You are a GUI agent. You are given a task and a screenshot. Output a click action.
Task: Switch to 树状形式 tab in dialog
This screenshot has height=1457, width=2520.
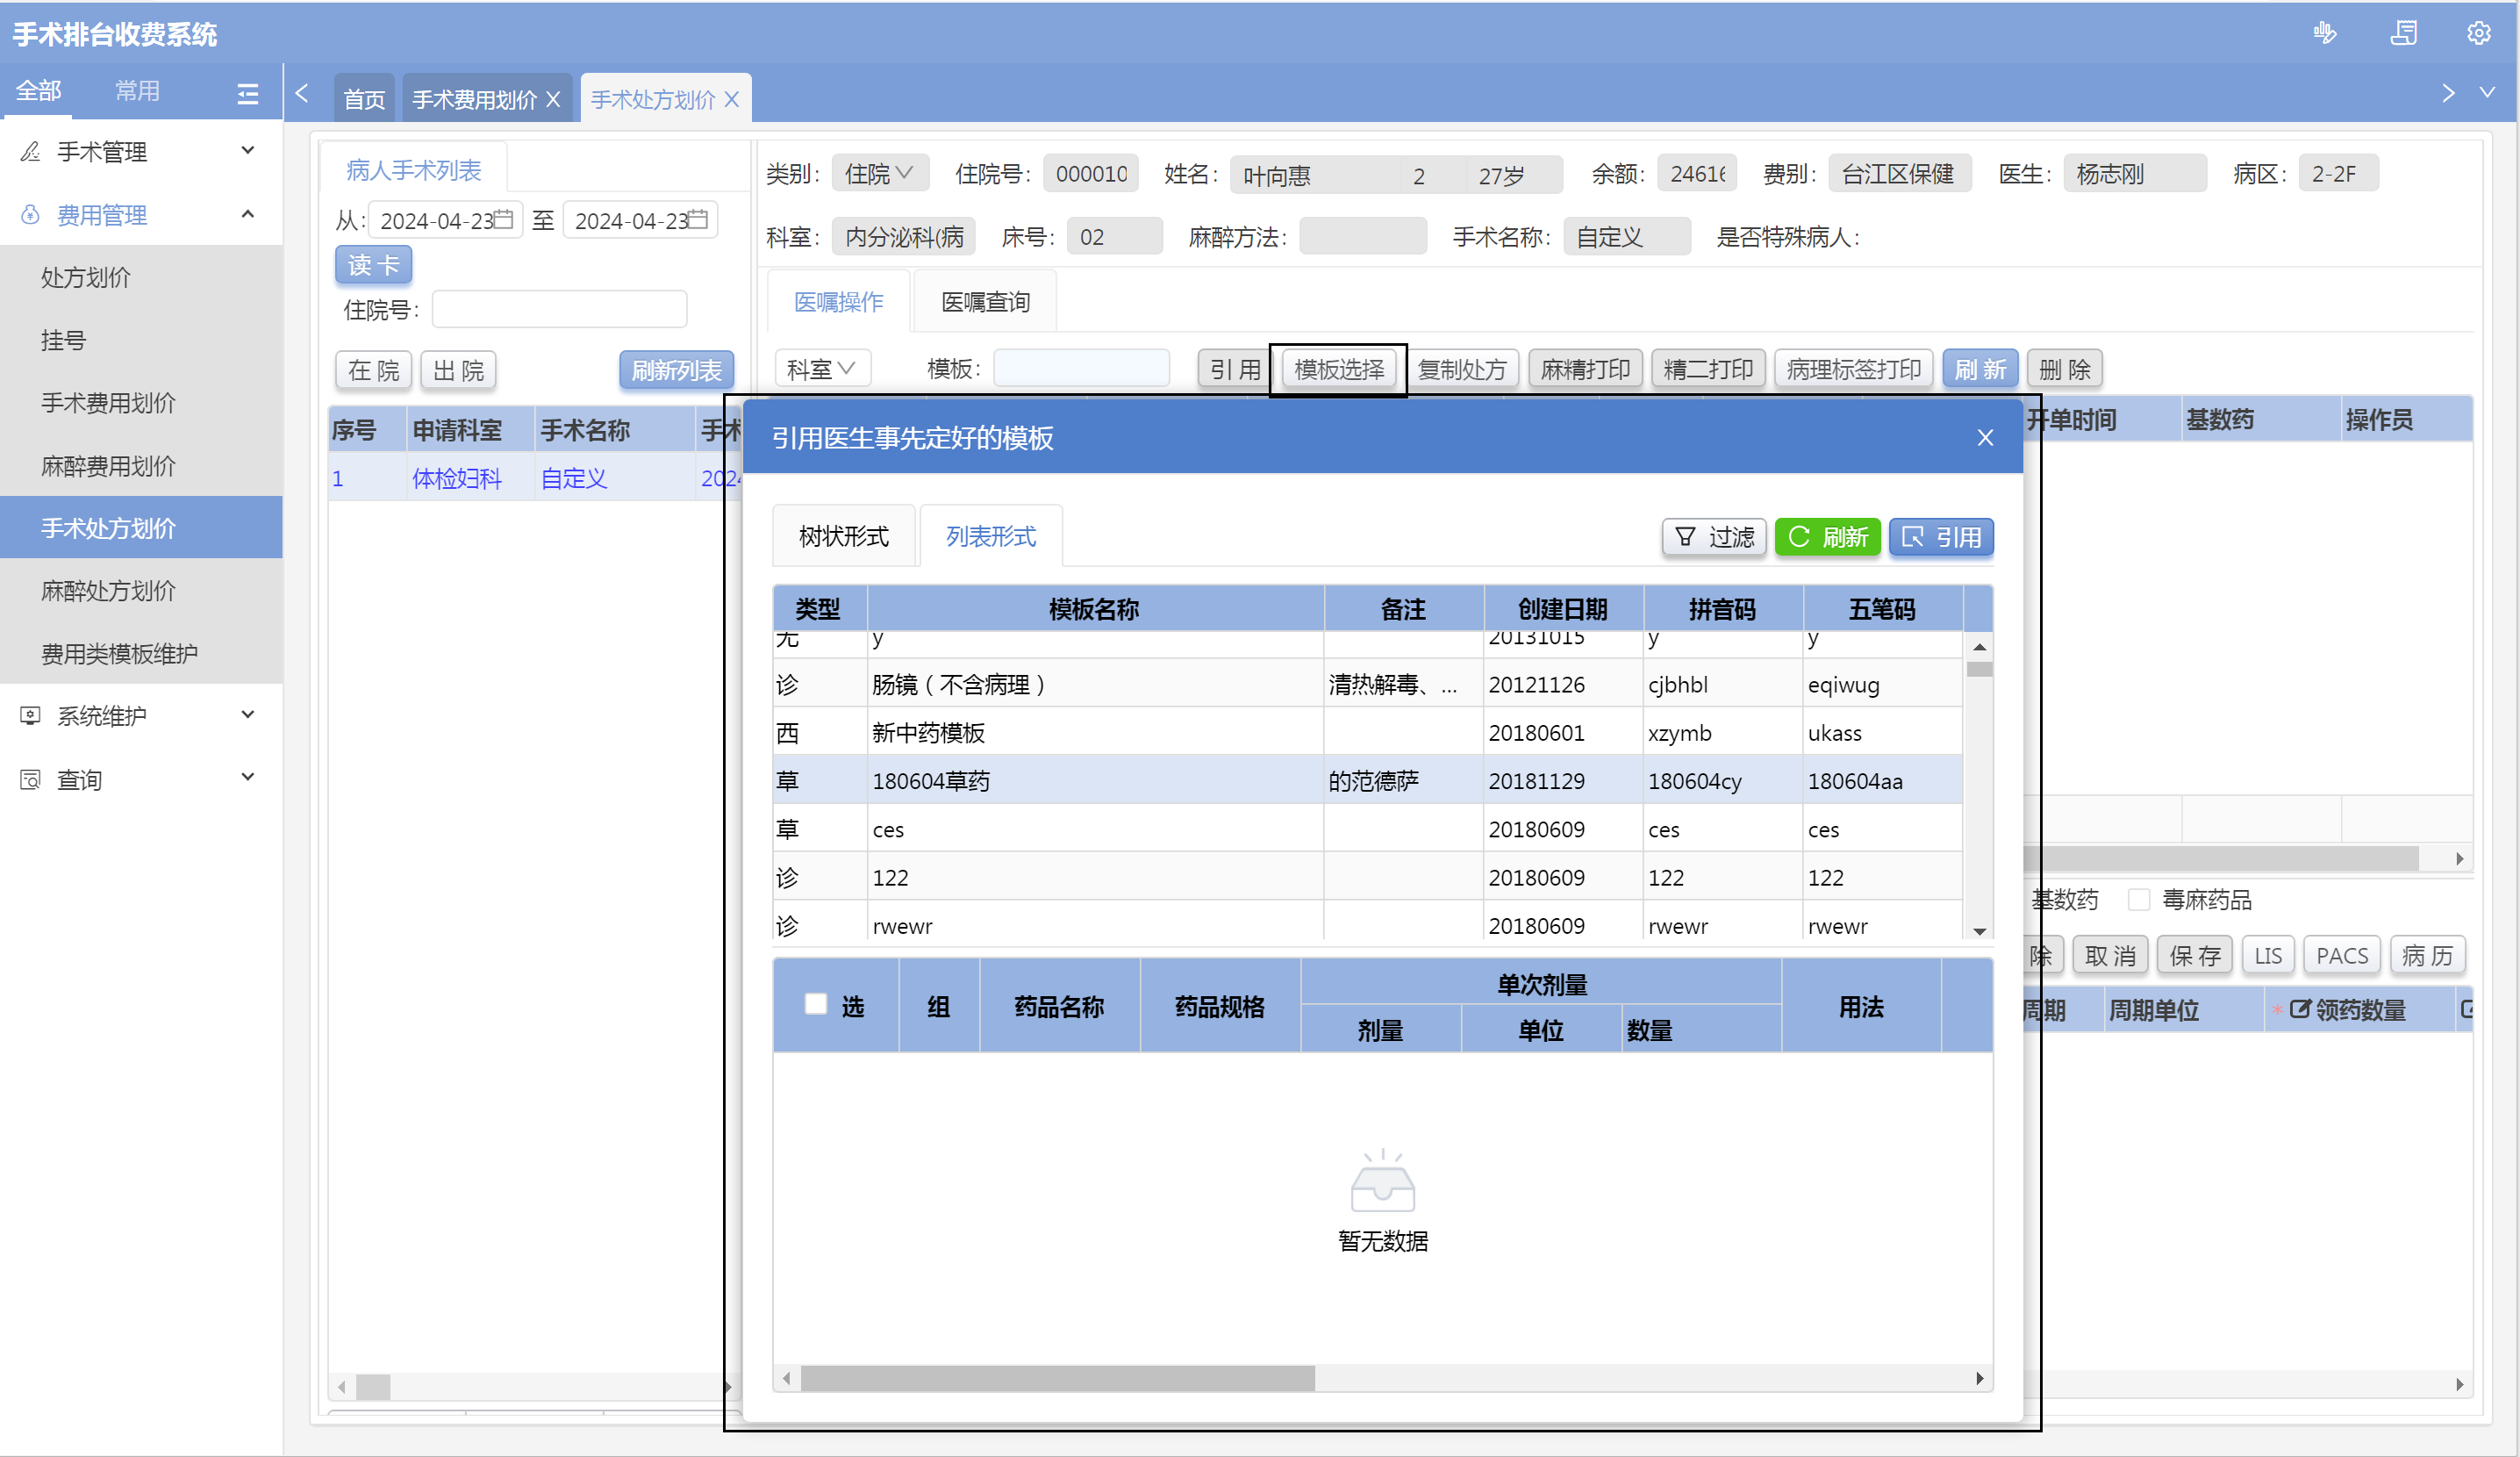coord(843,536)
